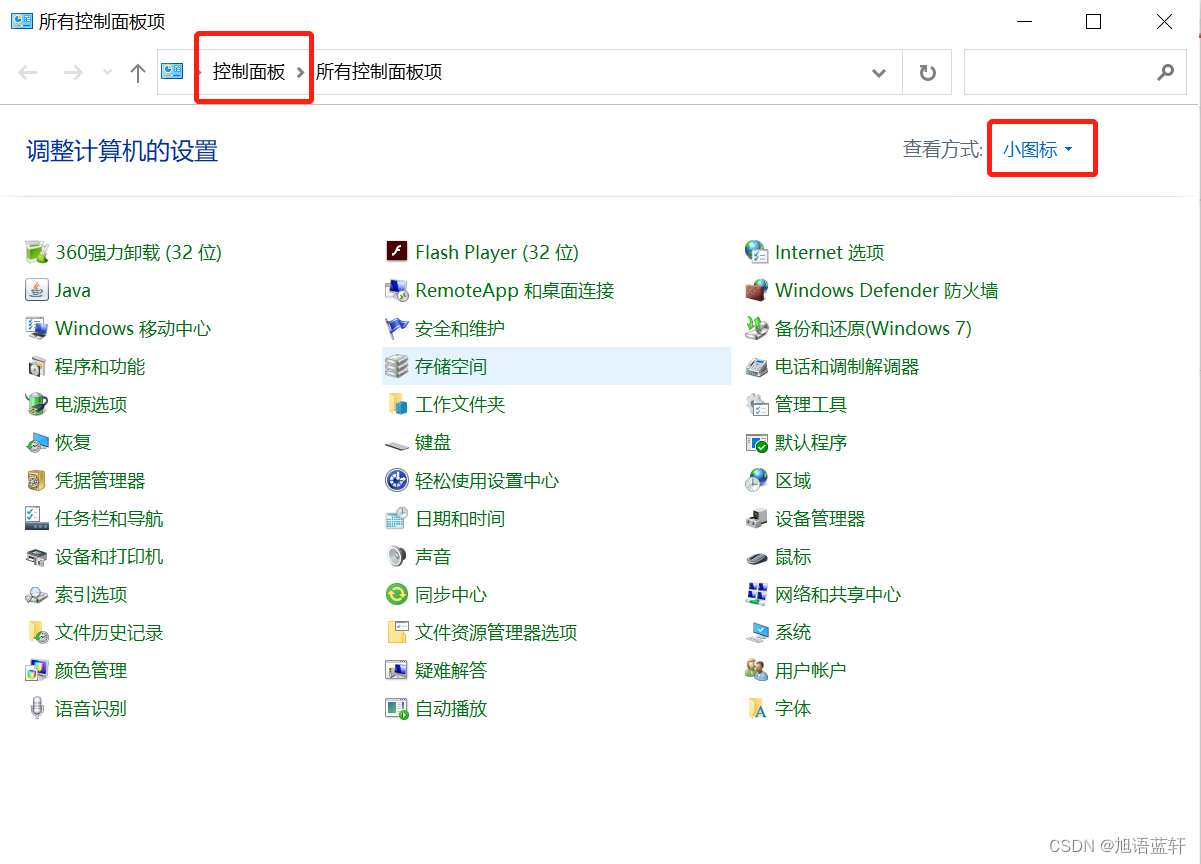
Task: Click the 默认程序 icon
Action: 757,442
